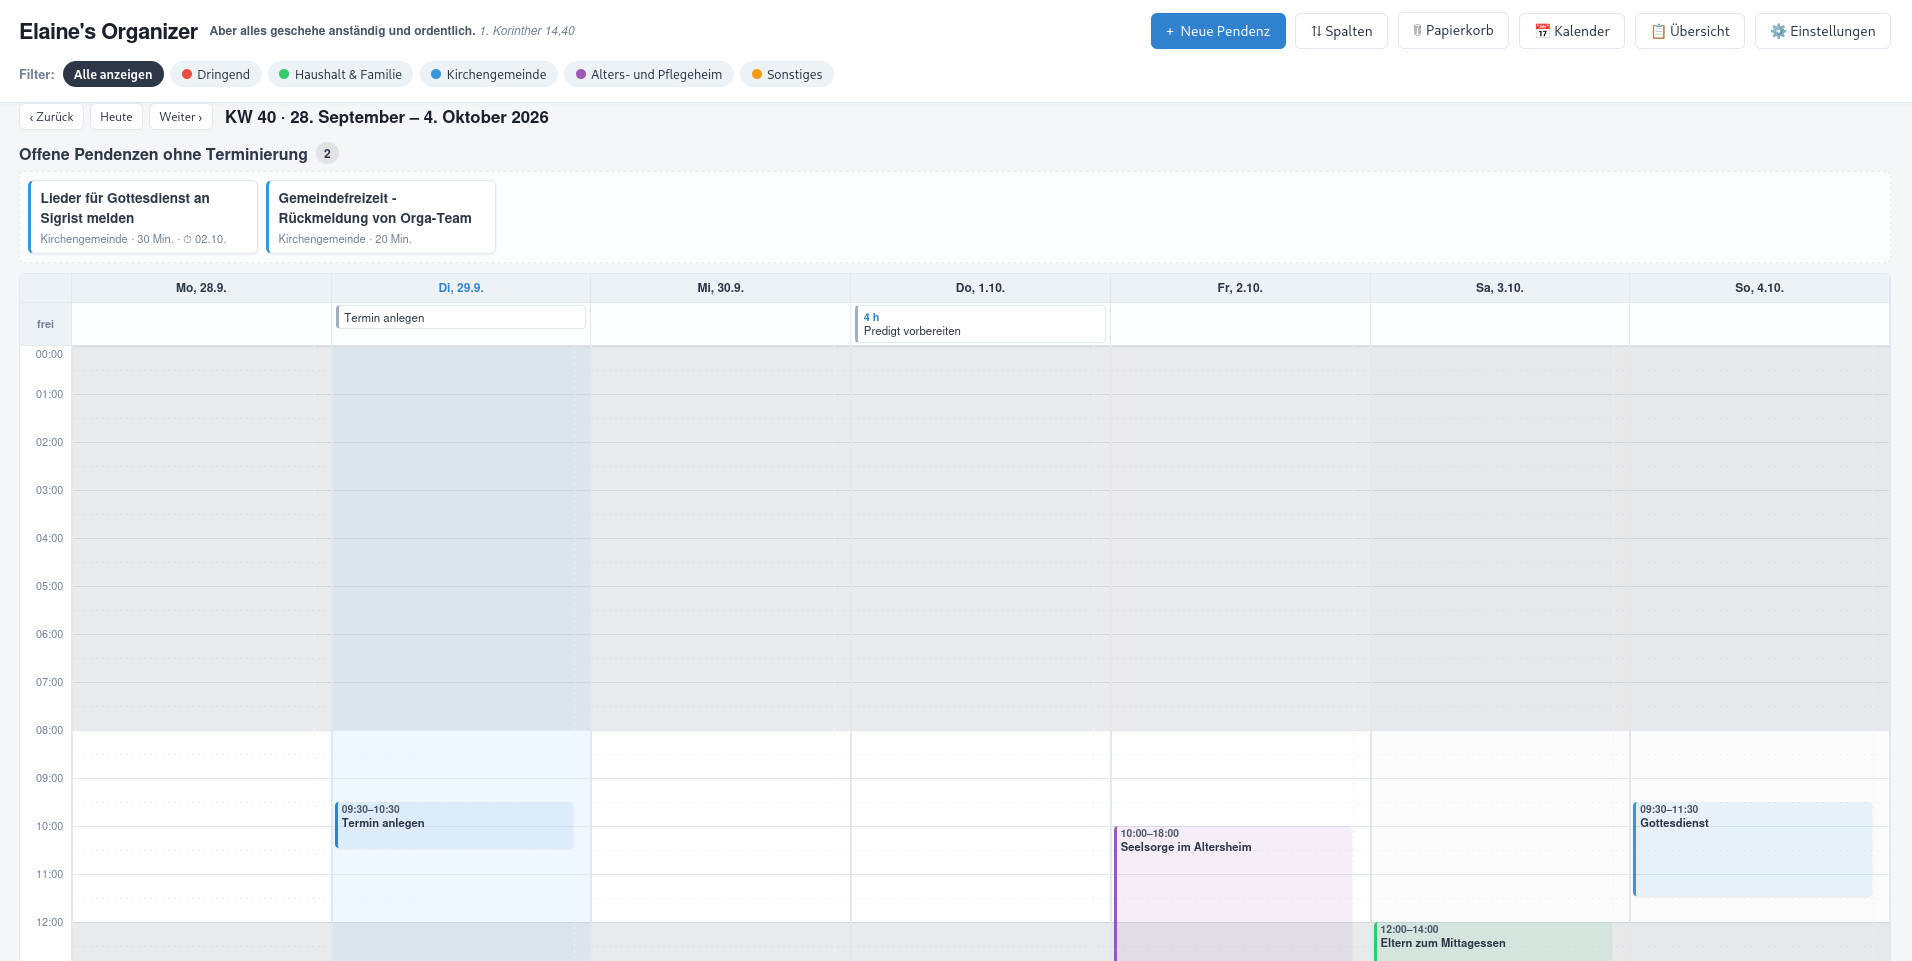
Task: Select the Alle anzeigen filter
Action: click(113, 74)
